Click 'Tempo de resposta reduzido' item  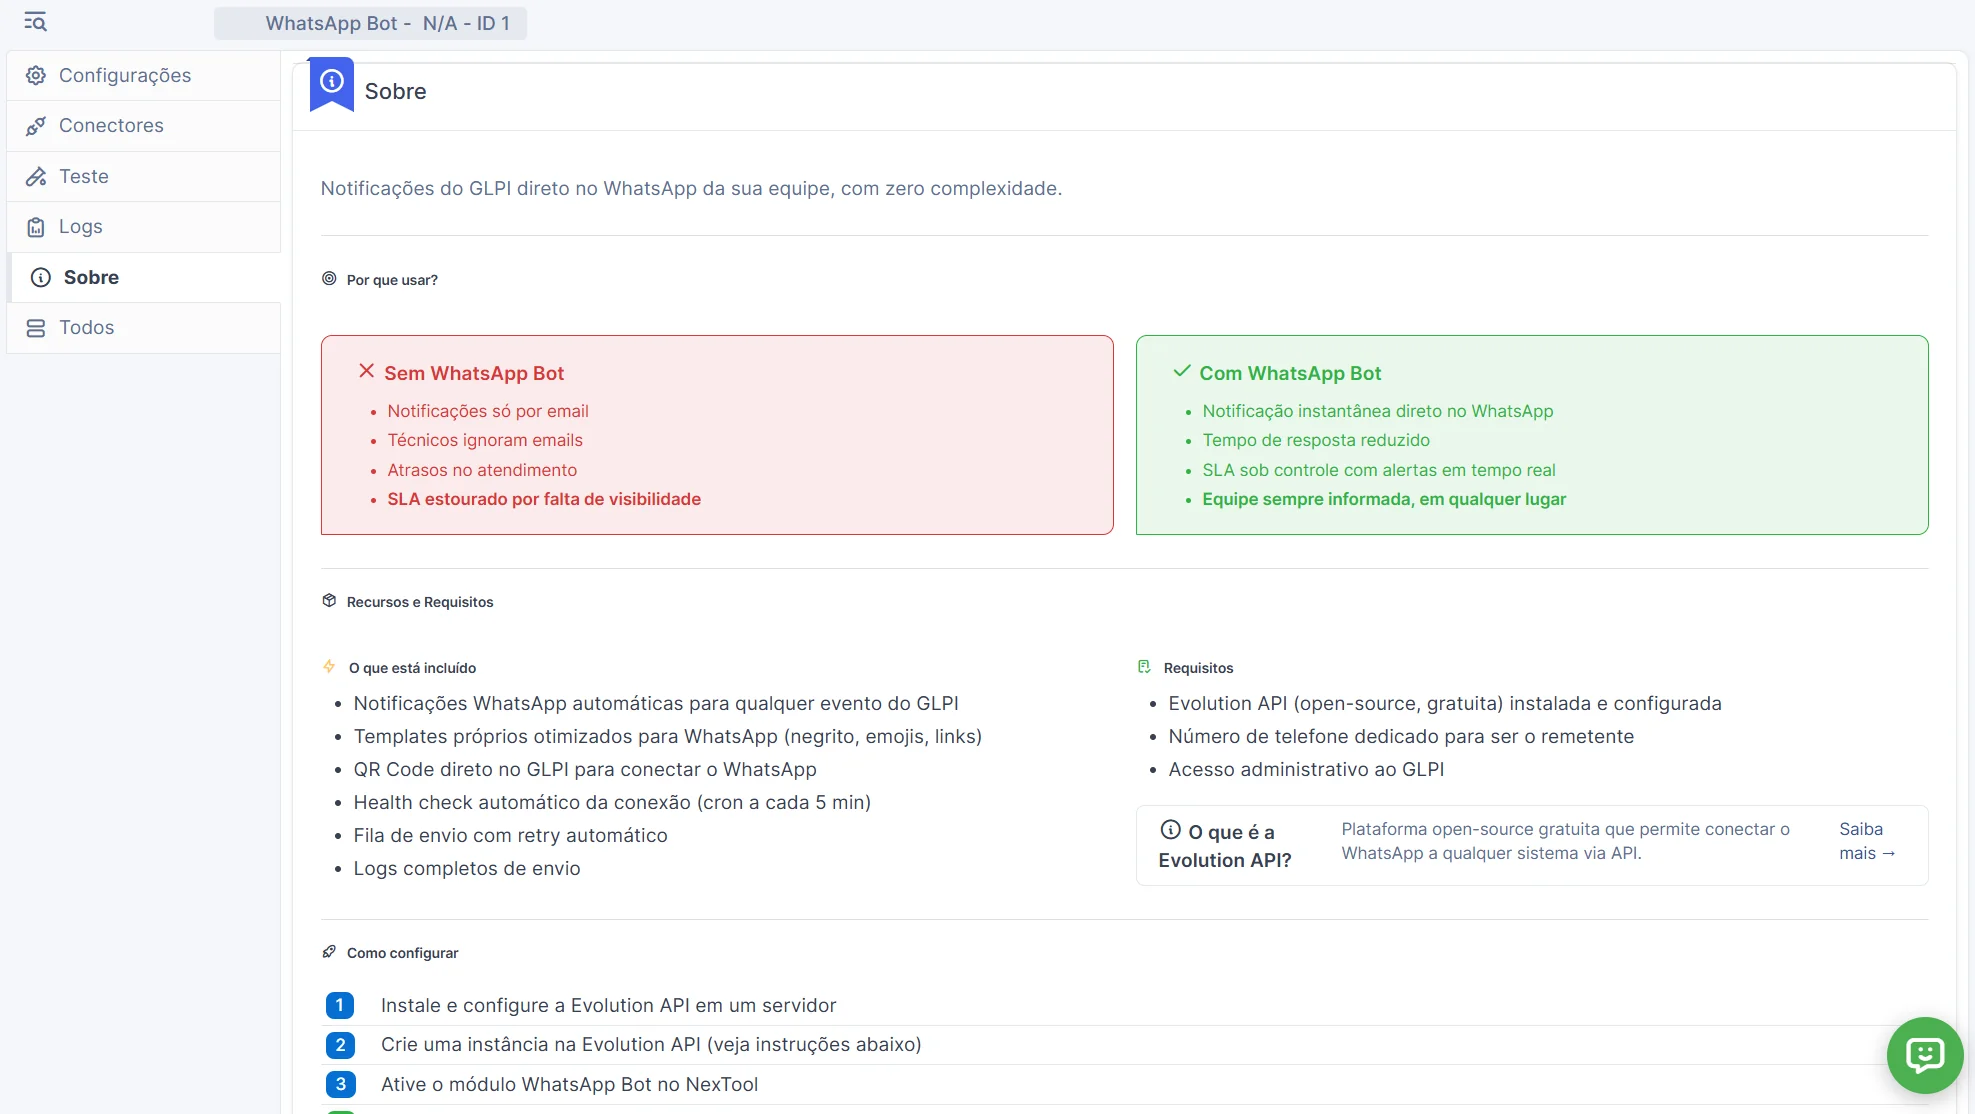click(1316, 440)
